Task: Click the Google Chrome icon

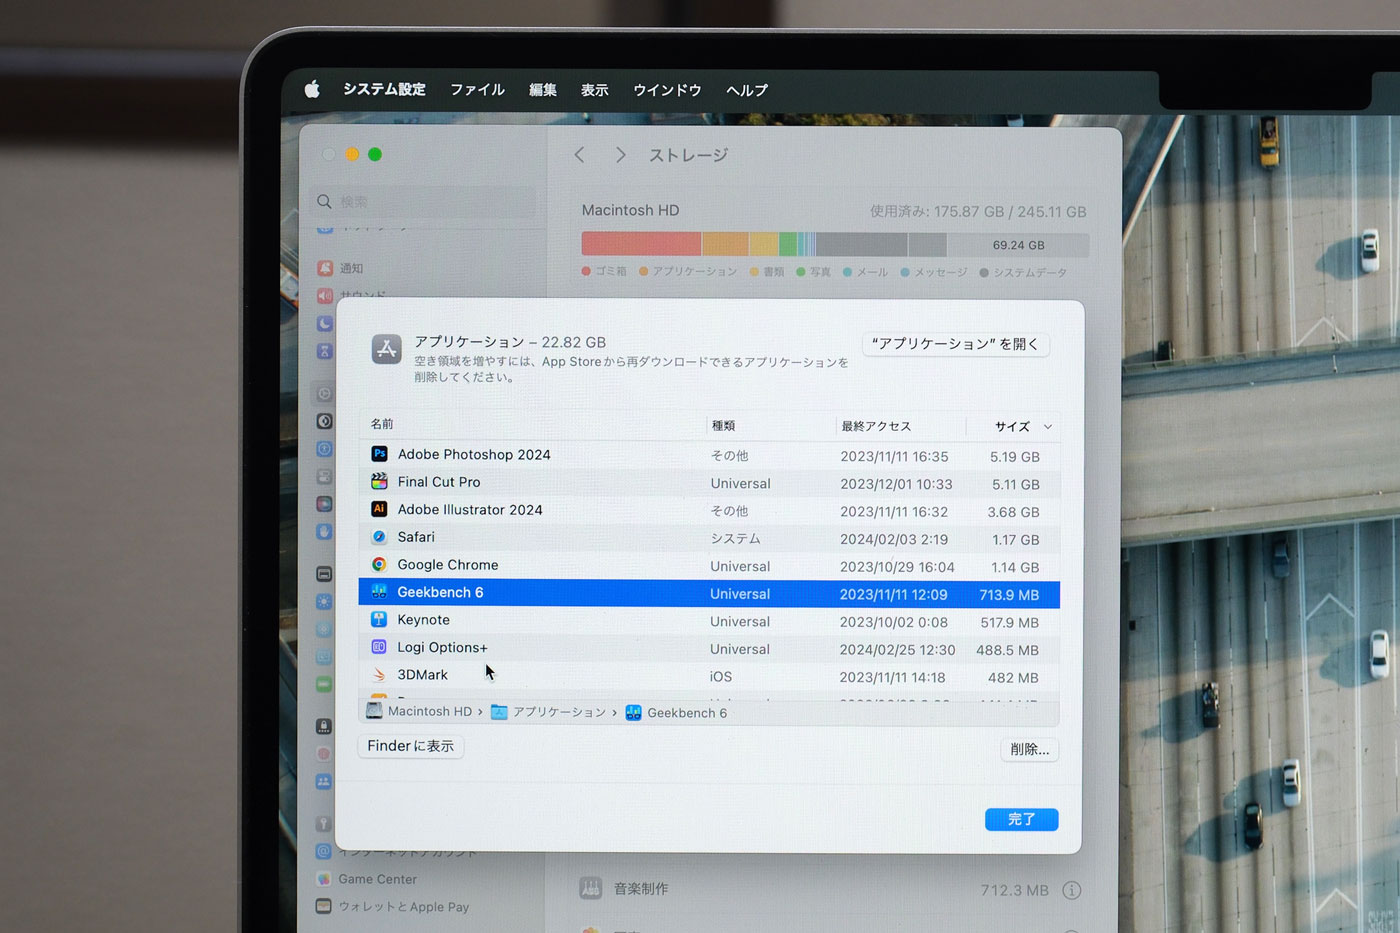Action: [x=379, y=564]
